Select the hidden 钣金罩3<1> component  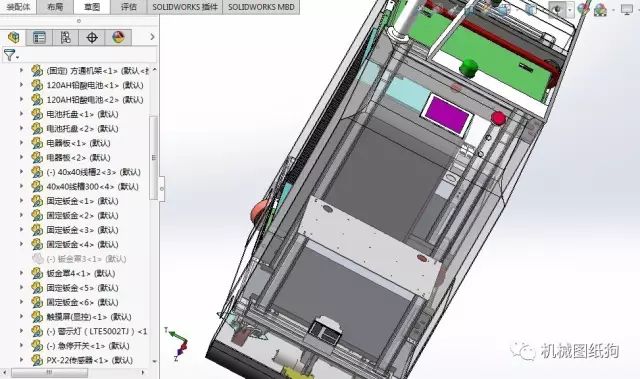click(x=86, y=259)
